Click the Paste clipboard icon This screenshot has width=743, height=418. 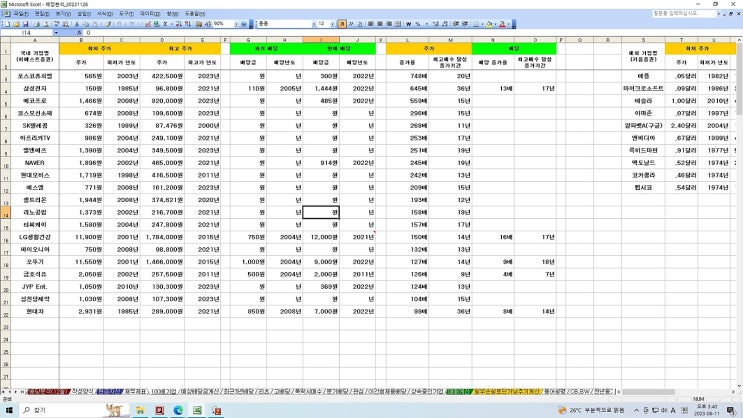(95, 24)
